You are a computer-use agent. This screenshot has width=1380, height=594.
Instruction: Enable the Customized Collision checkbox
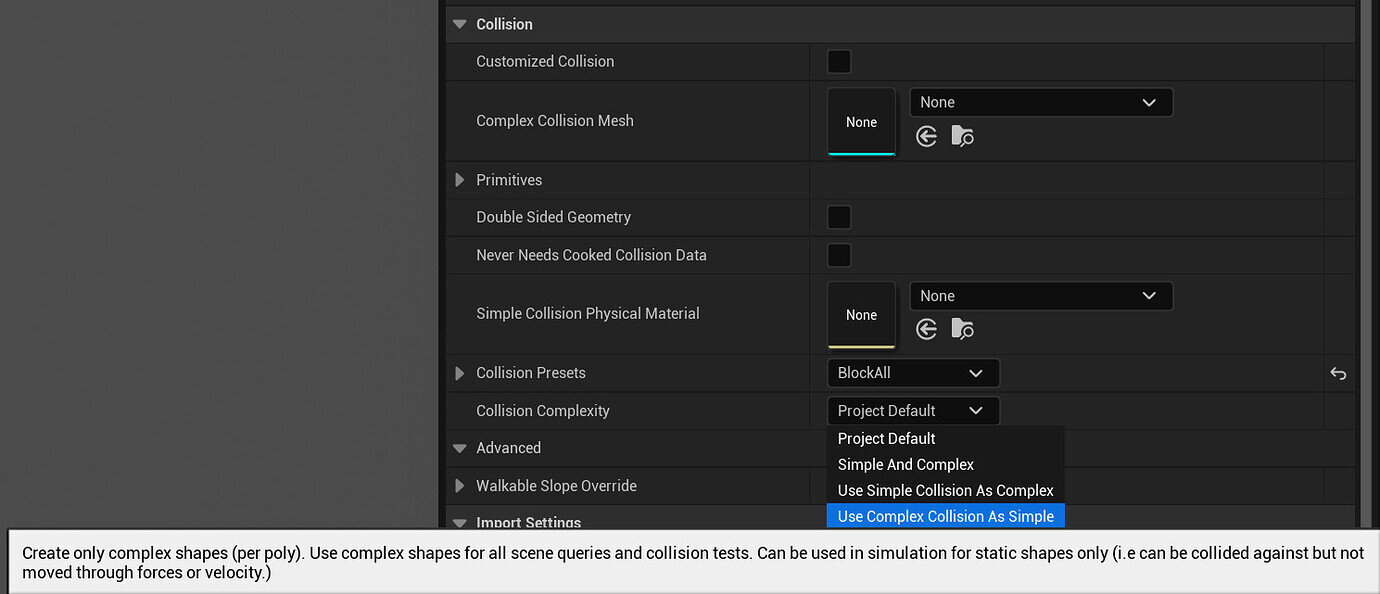(839, 62)
